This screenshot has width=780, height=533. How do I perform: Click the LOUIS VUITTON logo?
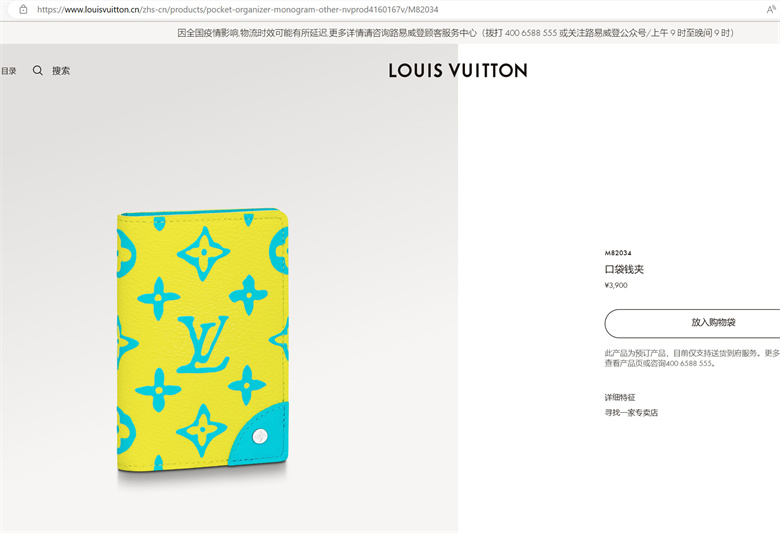pyautogui.click(x=458, y=71)
